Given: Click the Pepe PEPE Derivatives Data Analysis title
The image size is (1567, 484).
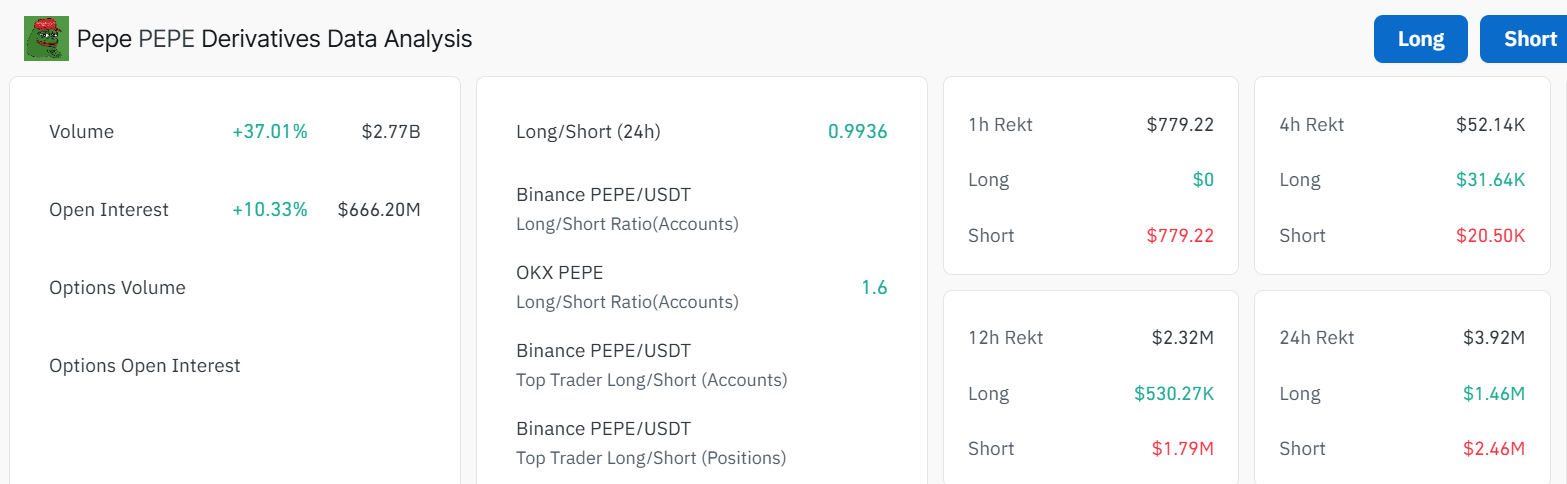Looking at the screenshot, I should (x=275, y=39).
